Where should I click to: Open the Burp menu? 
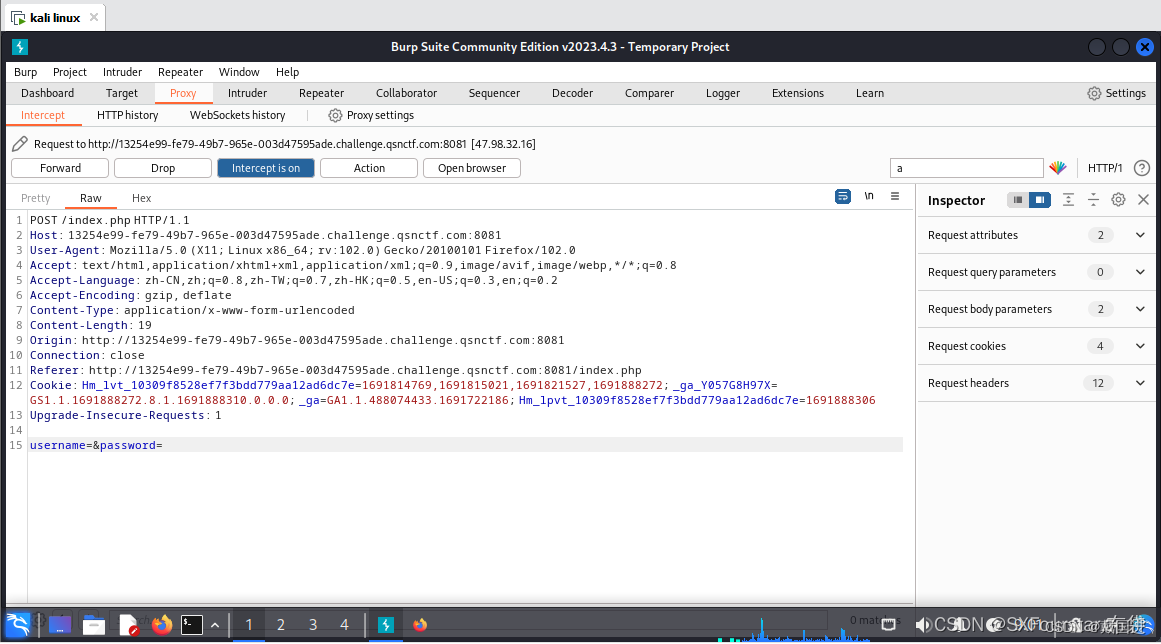[x=25, y=72]
